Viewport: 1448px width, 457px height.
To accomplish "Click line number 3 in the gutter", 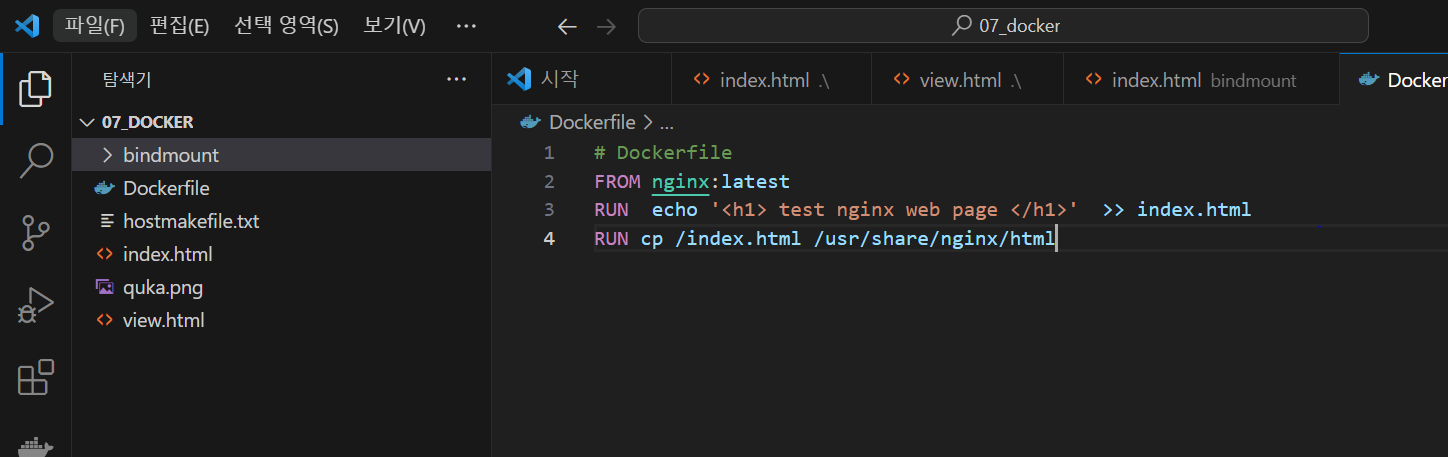I will click(x=548, y=210).
